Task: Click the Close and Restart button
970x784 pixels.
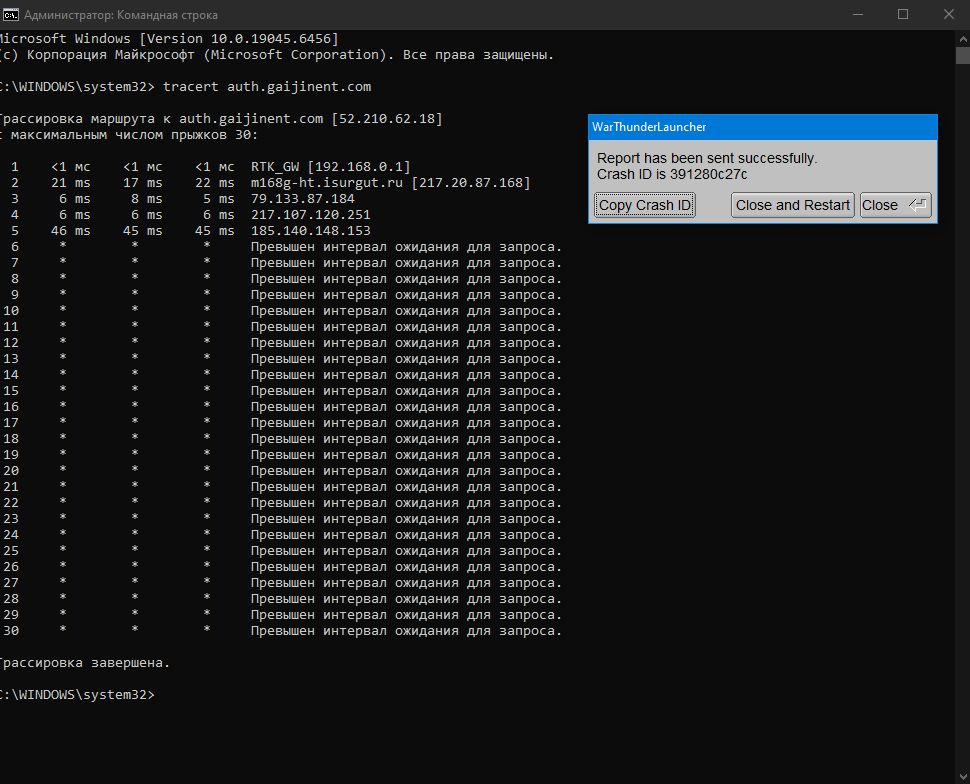Action: pos(792,205)
